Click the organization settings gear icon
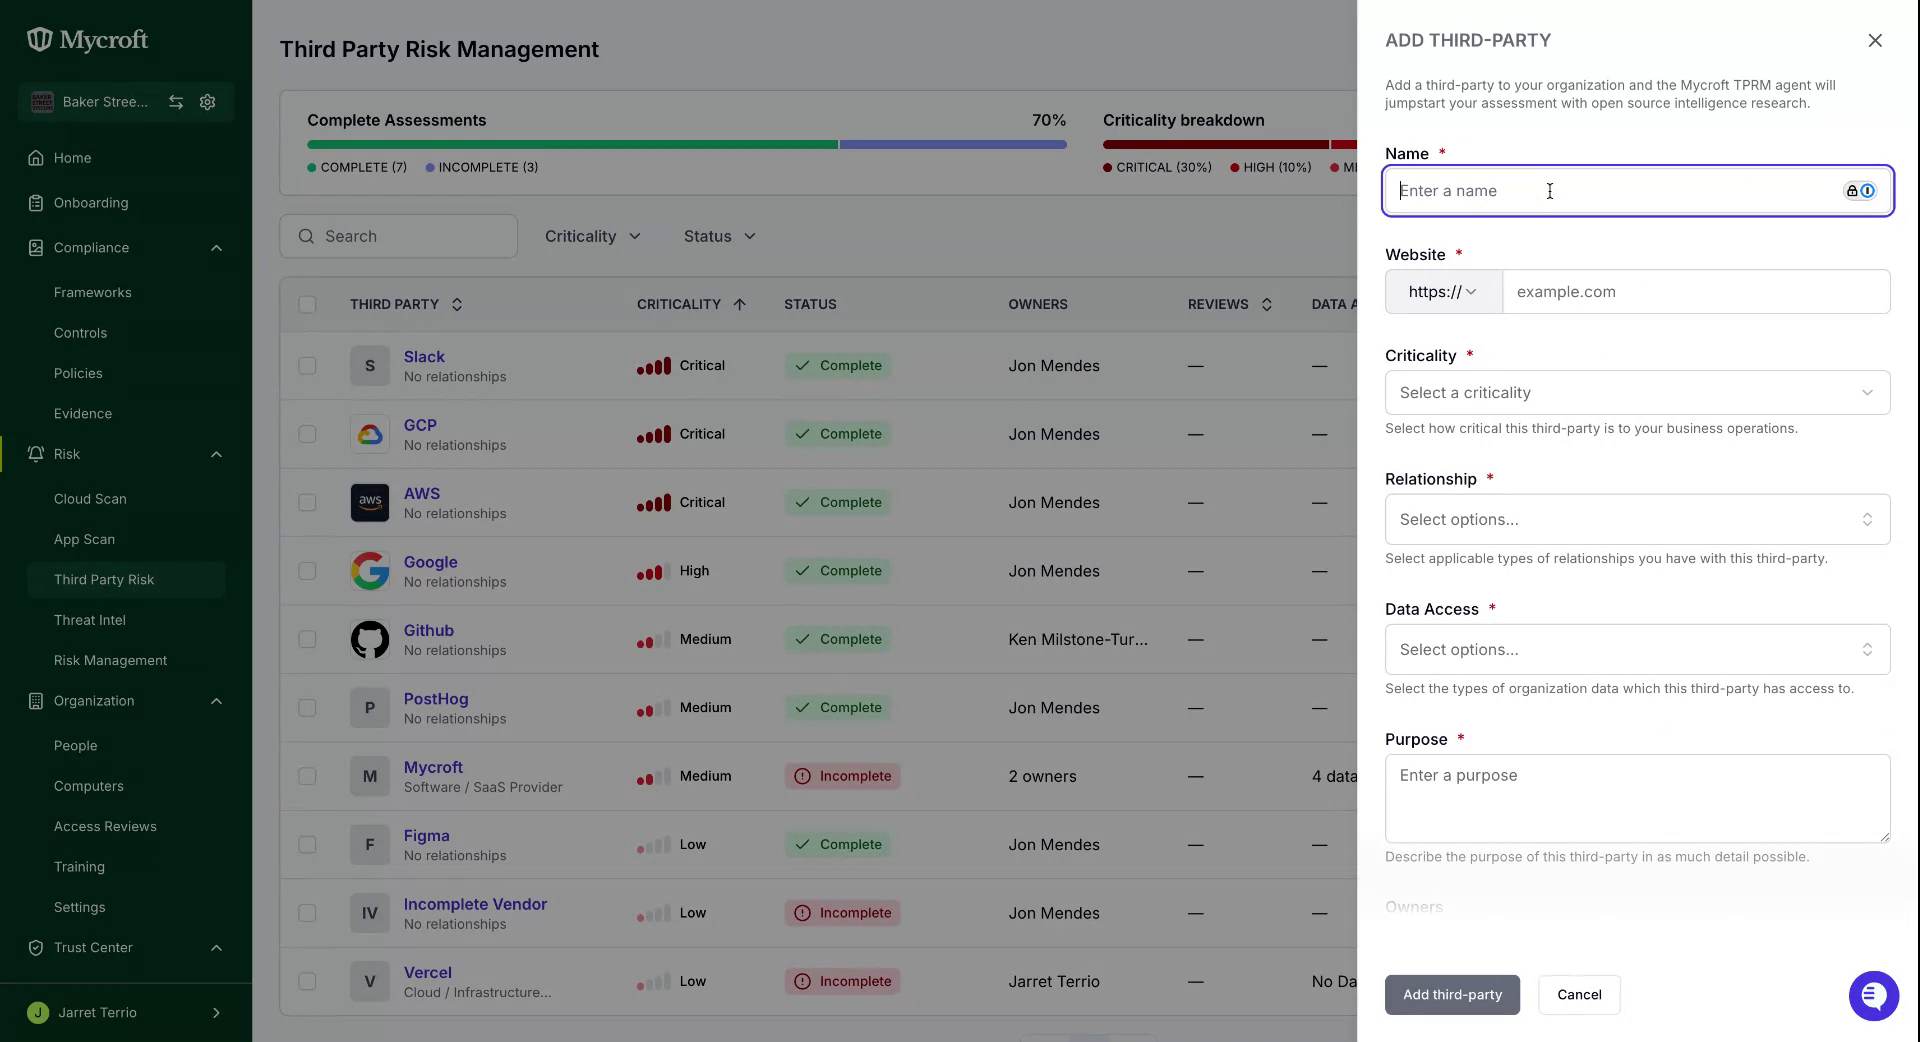This screenshot has width=1920, height=1042. (208, 102)
